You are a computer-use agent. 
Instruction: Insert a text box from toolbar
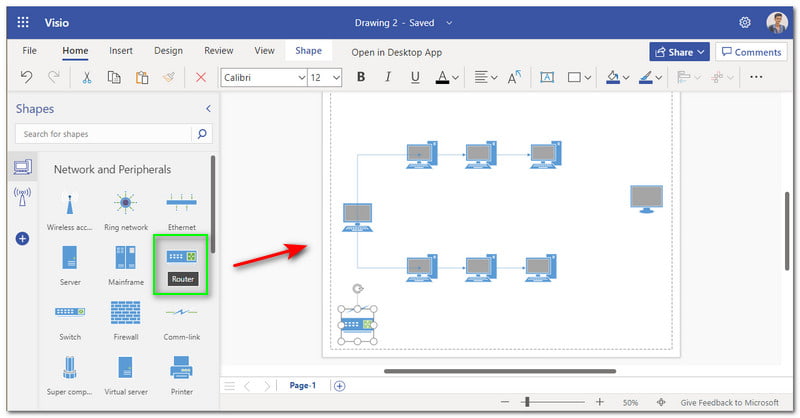point(547,77)
